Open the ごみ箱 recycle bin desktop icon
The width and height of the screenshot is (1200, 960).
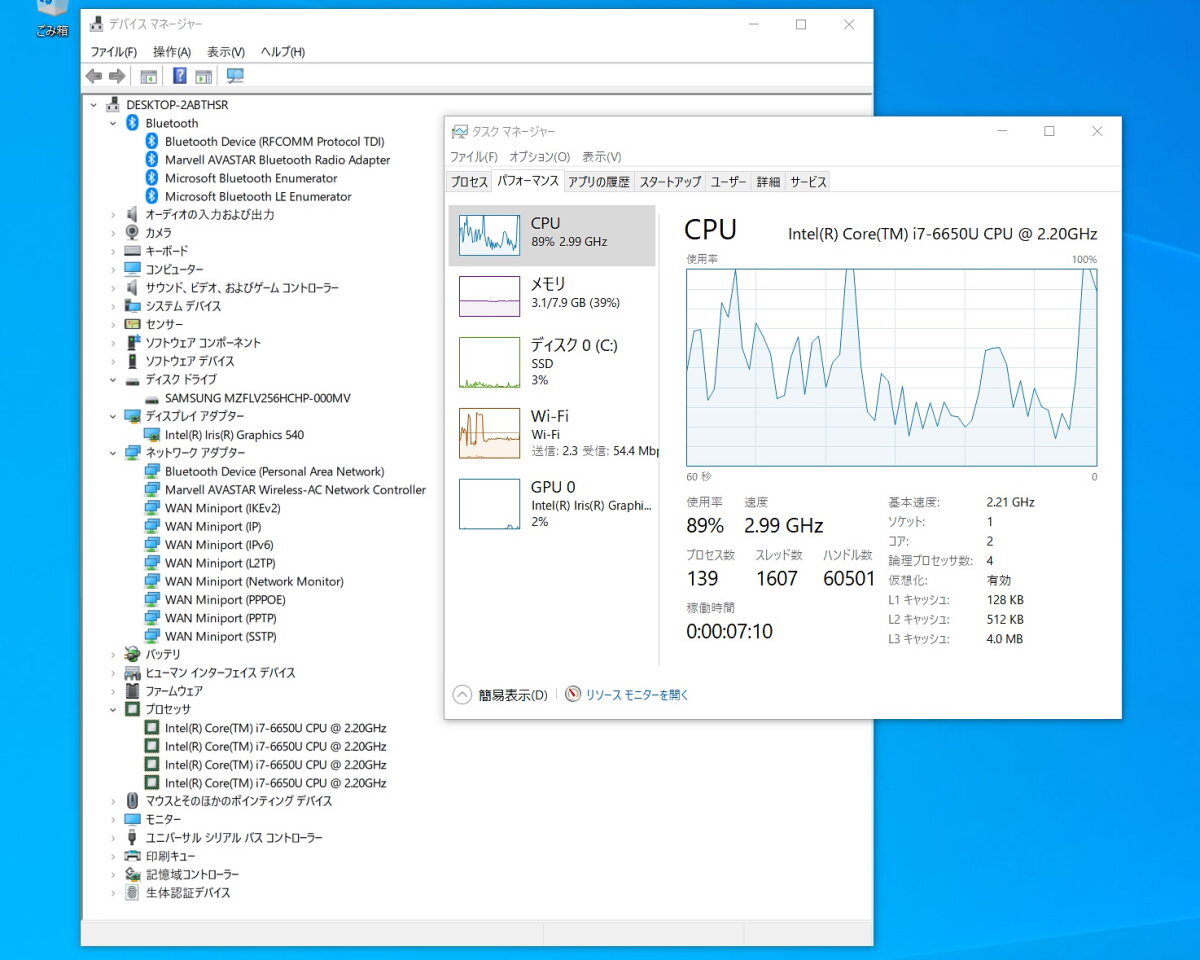52,18
